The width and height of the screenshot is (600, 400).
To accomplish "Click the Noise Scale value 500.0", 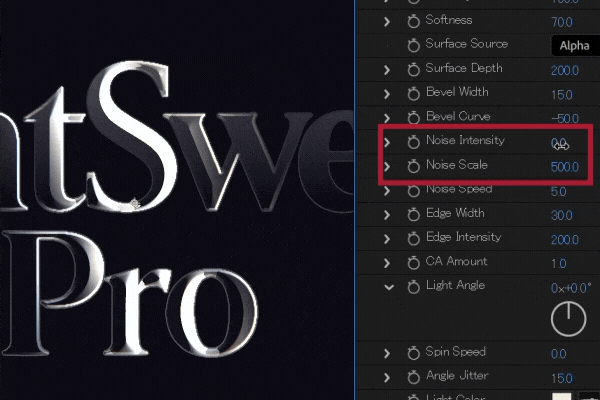I will click(x=565, y=166).
